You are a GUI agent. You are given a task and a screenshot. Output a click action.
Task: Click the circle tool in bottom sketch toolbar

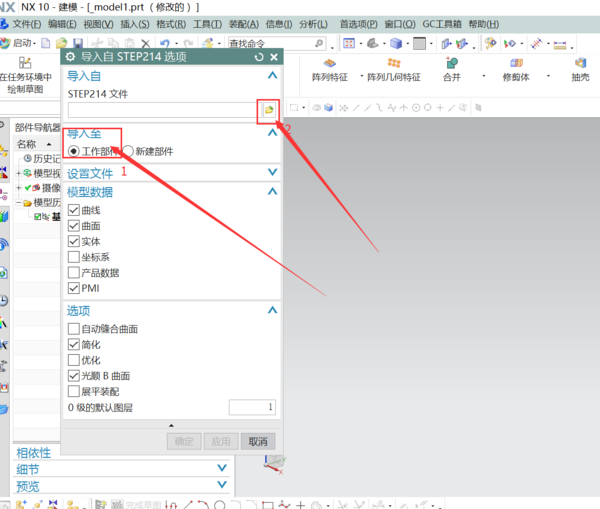click(220, 505)
